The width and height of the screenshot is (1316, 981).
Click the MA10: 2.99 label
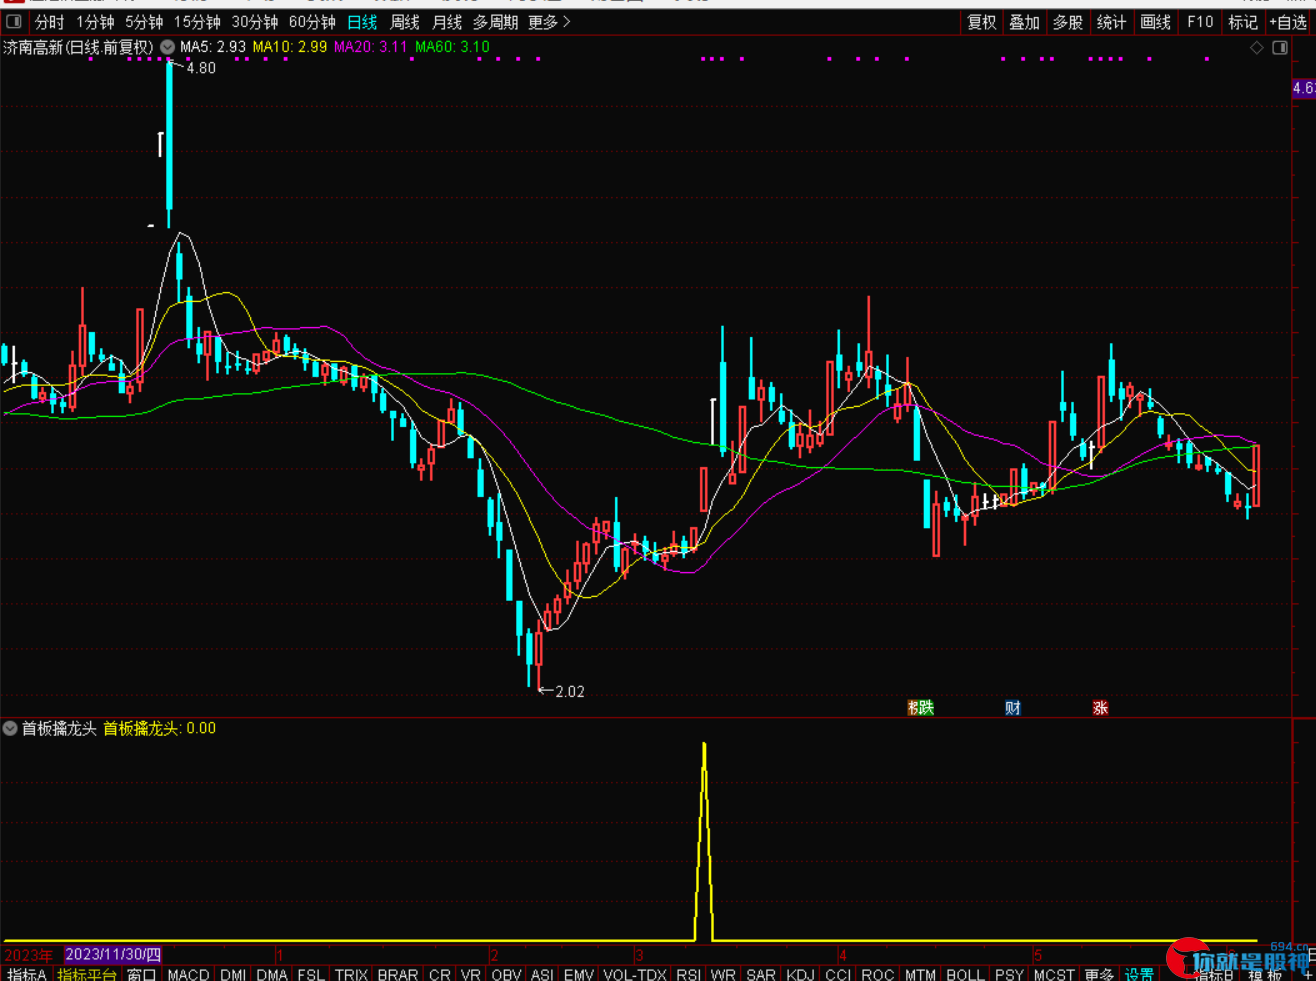(x=290, y=47)
